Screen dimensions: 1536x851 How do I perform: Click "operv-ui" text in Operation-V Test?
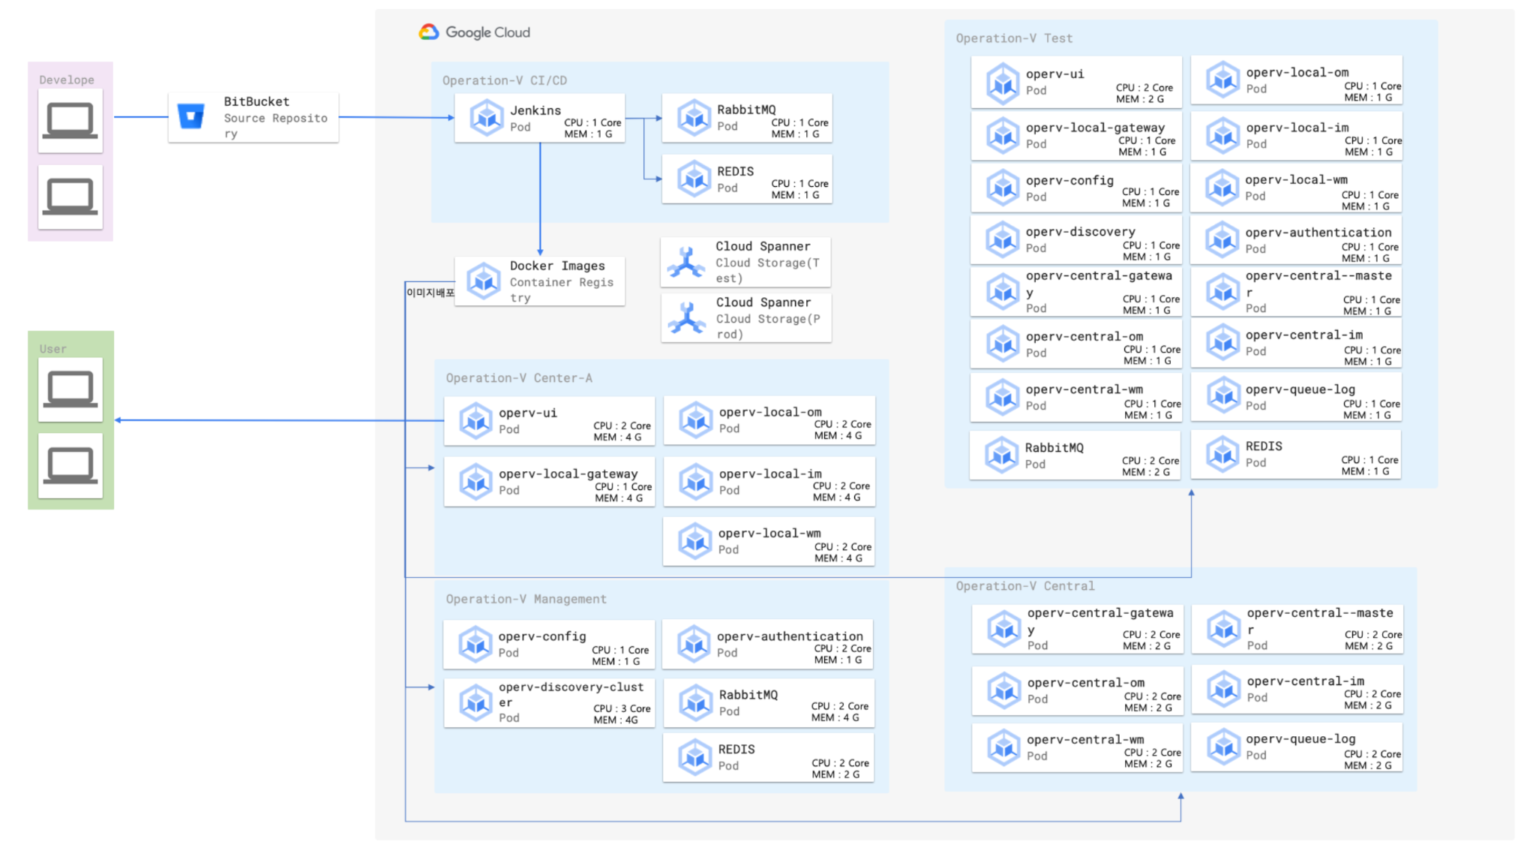tap(1055, 74)
